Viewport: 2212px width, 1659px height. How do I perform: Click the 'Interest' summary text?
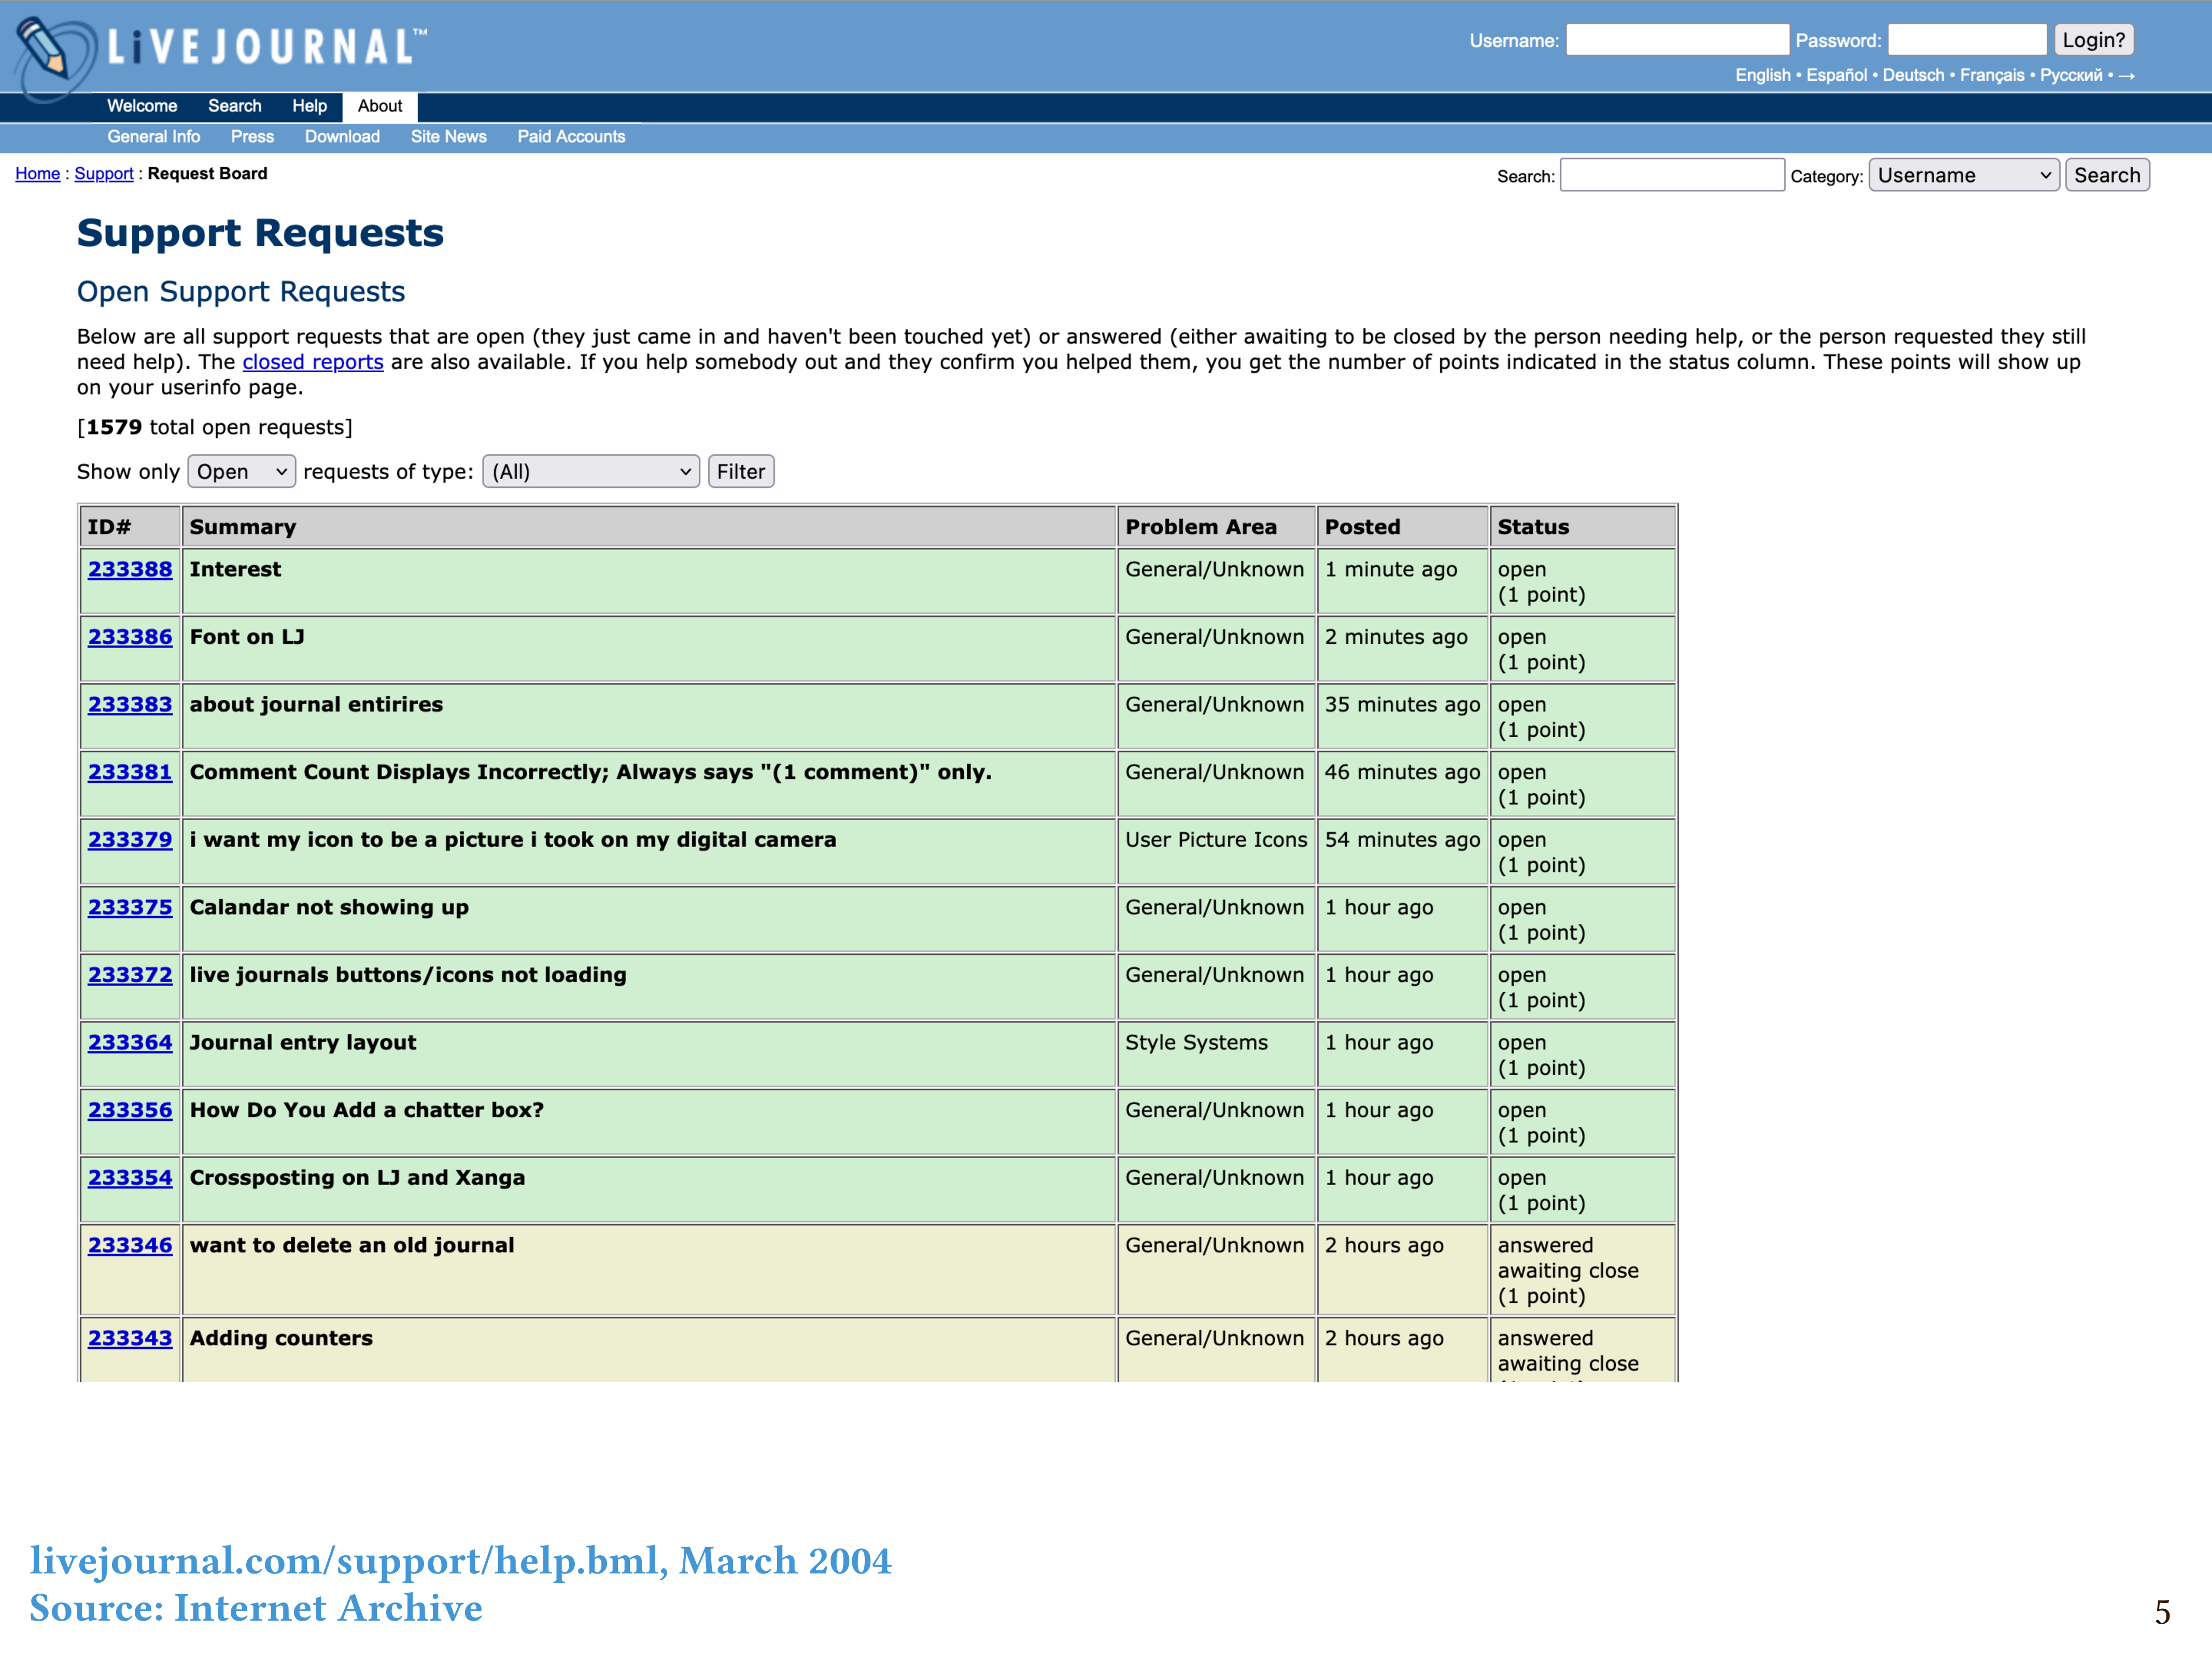[235, 570]
